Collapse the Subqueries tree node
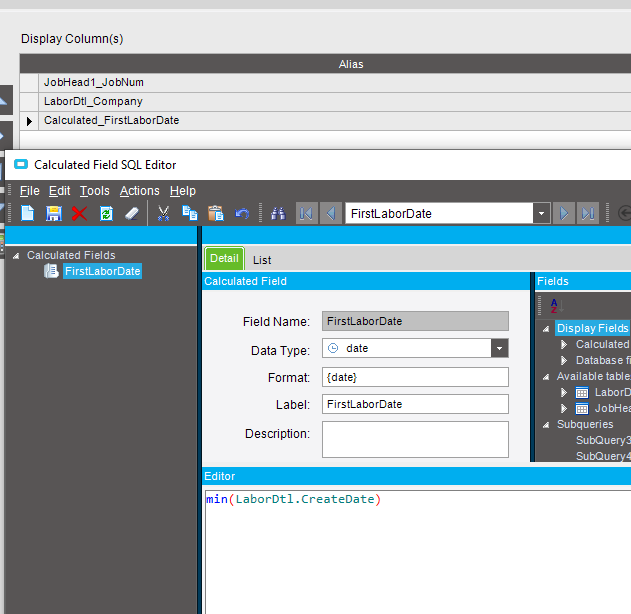The height and width of the screenshot is (614, 631). [546, 425]
